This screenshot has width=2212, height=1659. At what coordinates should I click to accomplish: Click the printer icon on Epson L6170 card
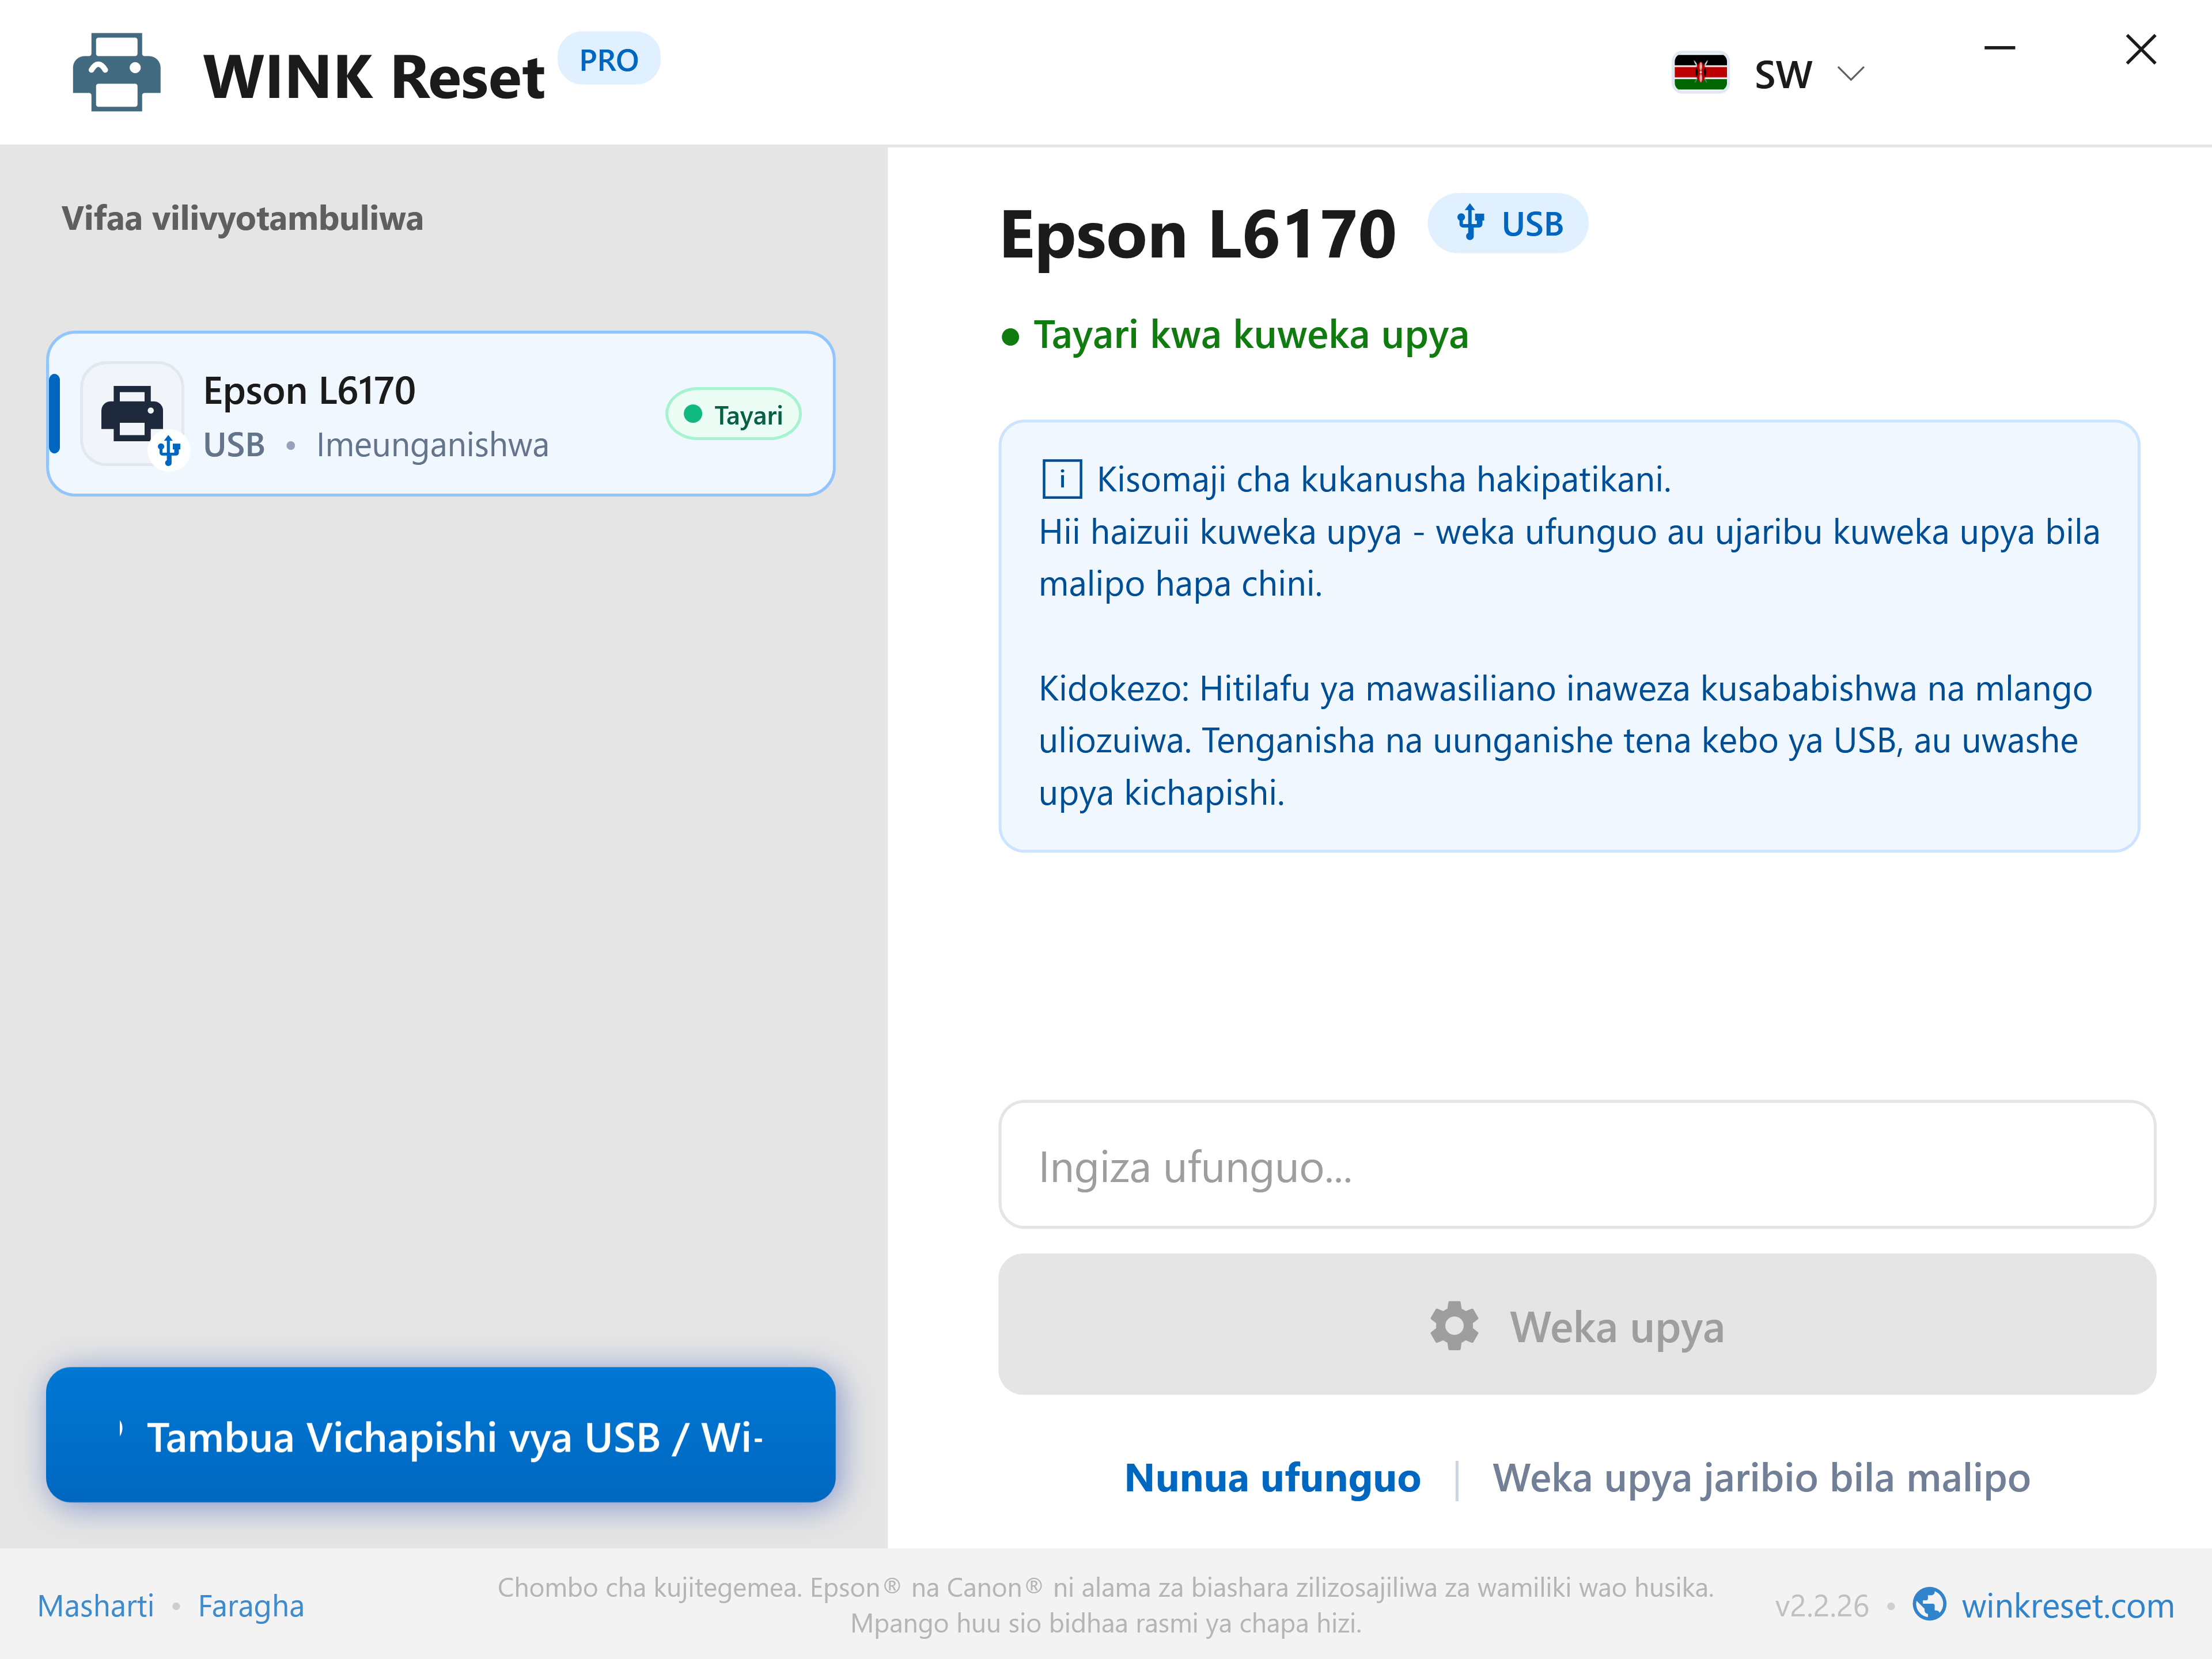pos(133,413)
